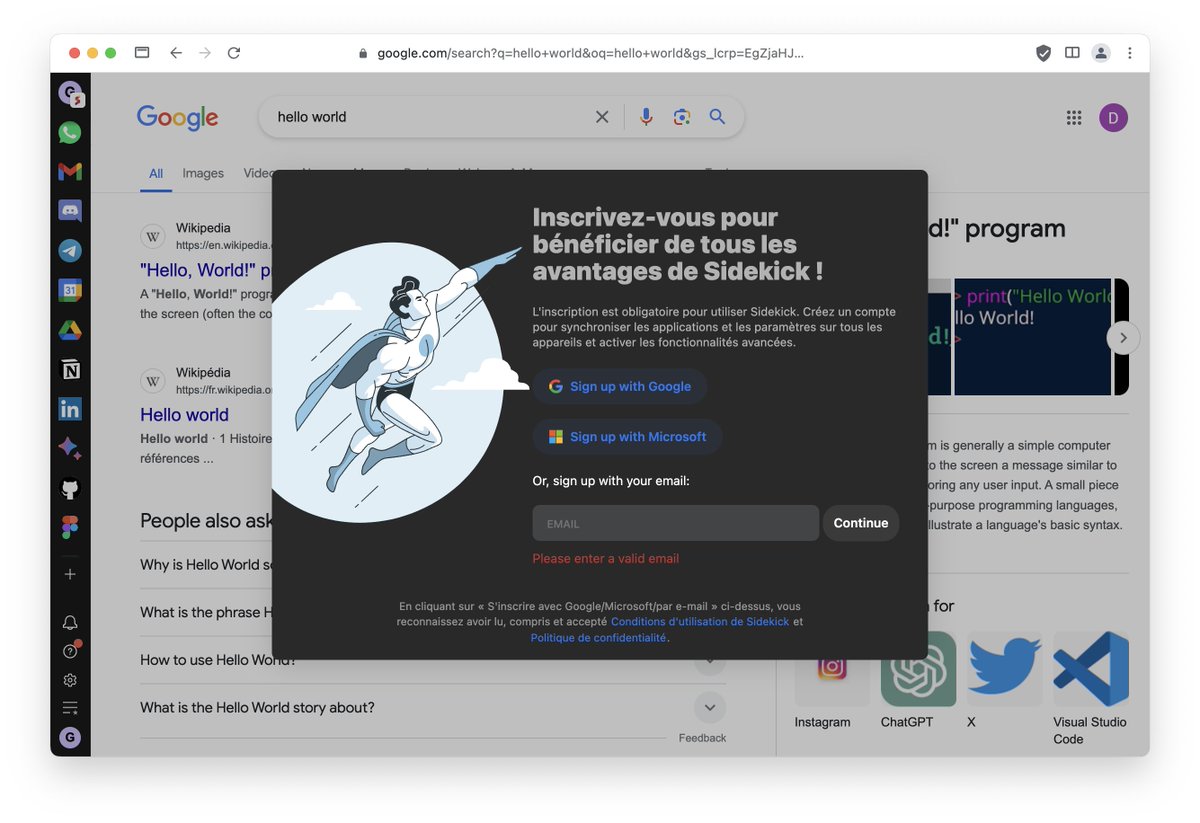The height and width of the screenshot is (823, 1200).
Task: Open the Google account avatar D
Action: tap(1113, 118)
